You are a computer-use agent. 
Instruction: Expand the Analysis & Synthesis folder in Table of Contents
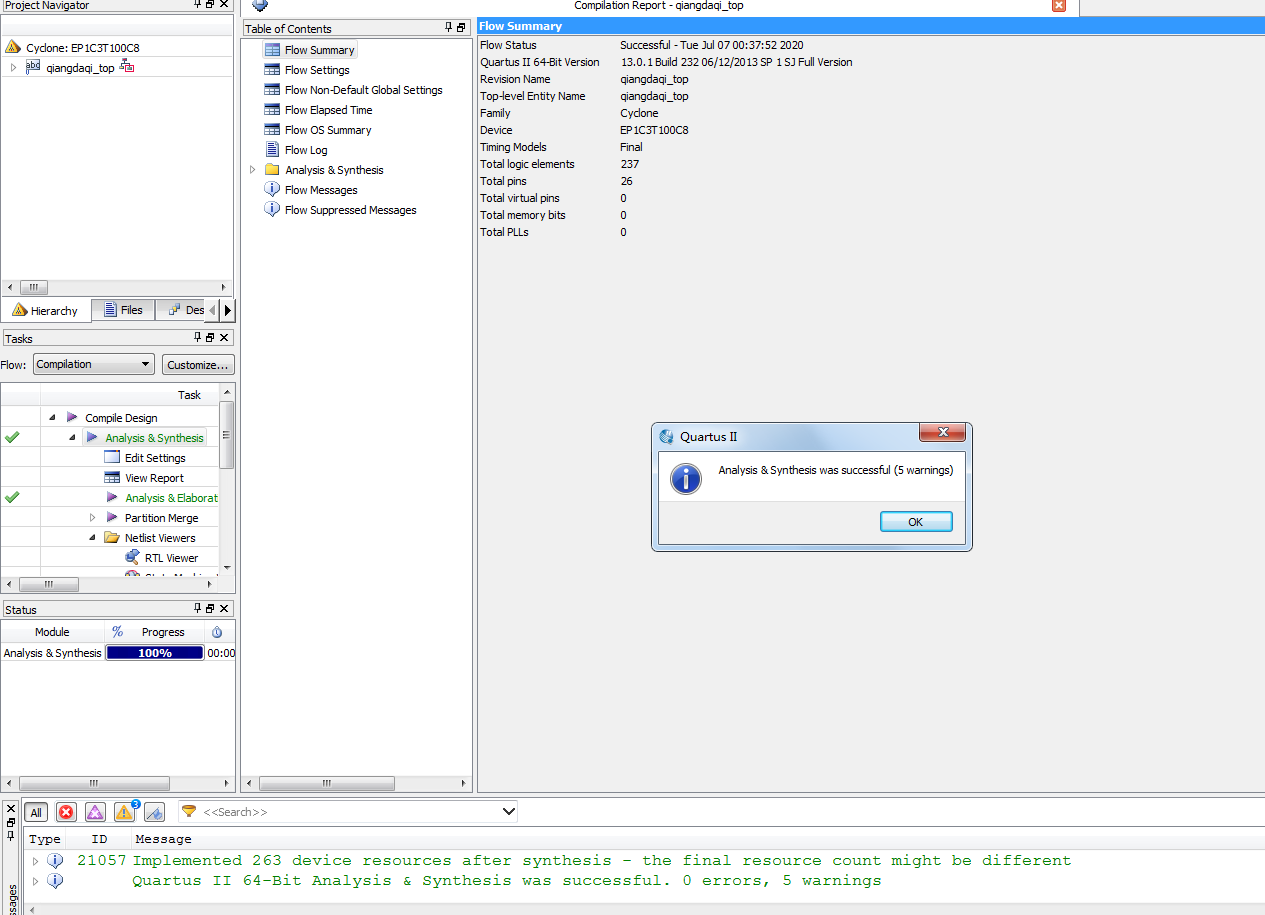click(252, 170)
